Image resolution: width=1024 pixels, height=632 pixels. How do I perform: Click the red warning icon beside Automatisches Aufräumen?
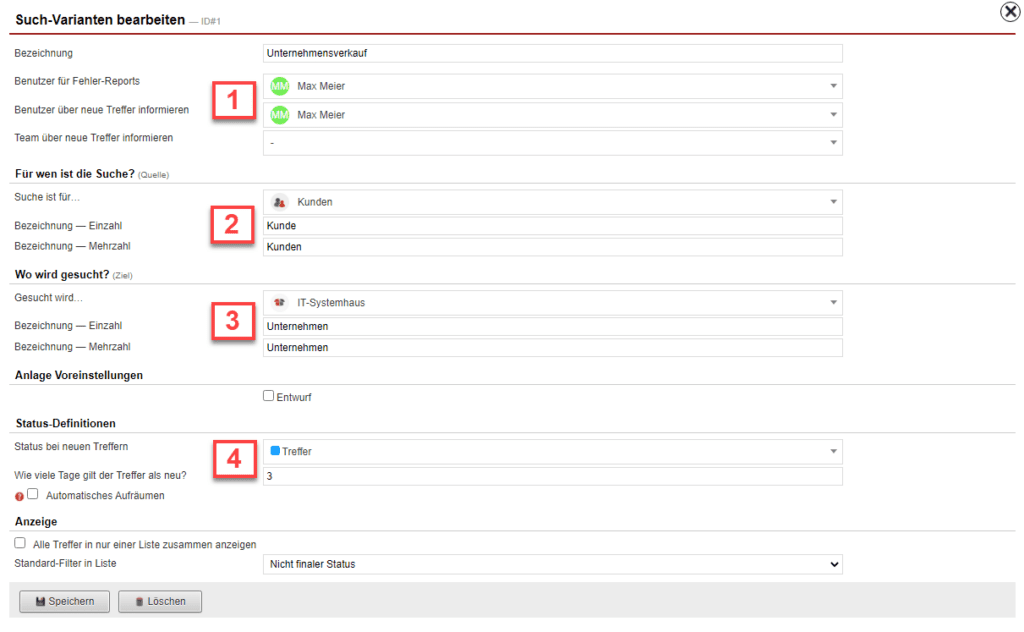pyautogui.click(x=19, y=495)
